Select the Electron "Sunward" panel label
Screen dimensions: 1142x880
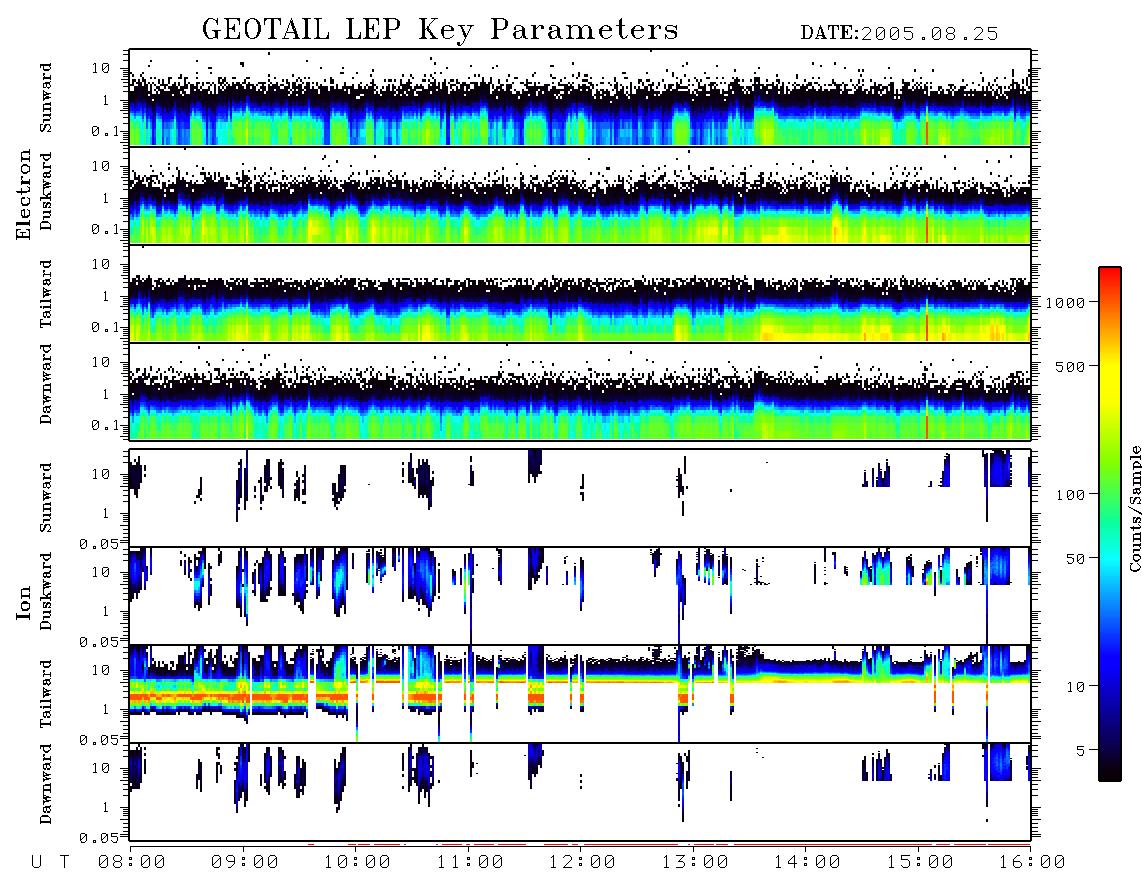point(46,98)
